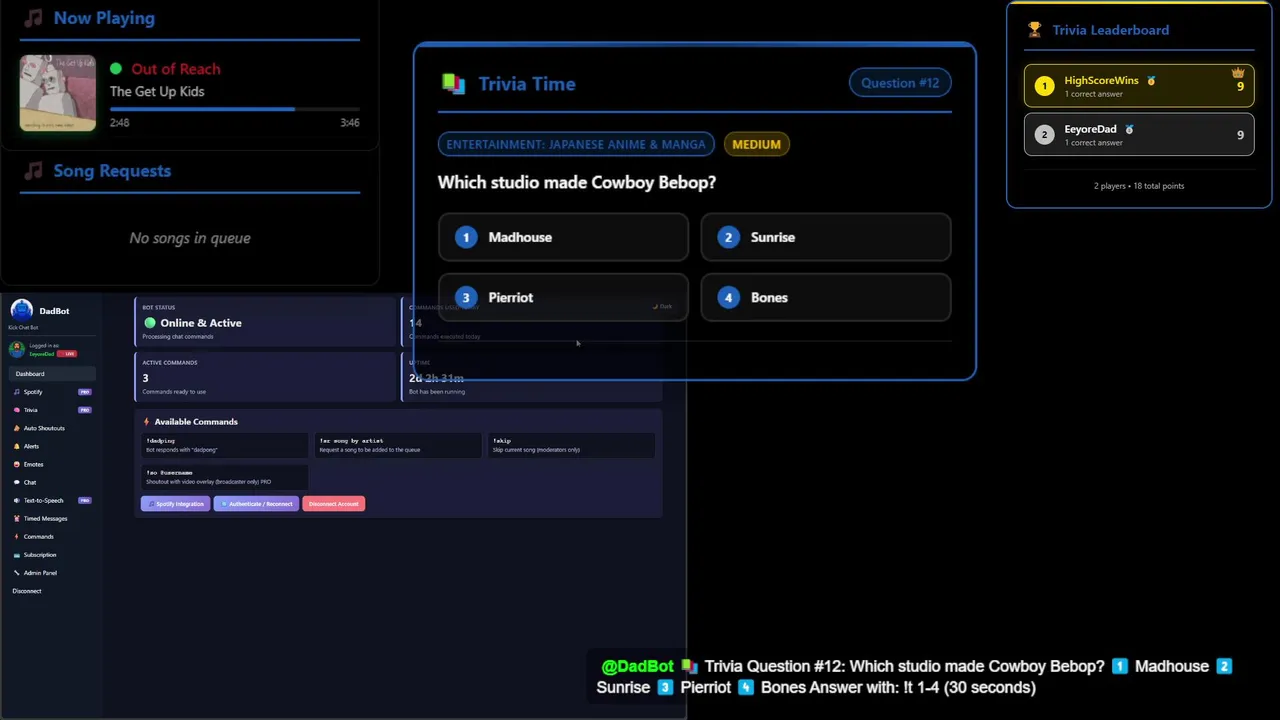Click the crown icon on HighScoreWins row

point(1238,73)
